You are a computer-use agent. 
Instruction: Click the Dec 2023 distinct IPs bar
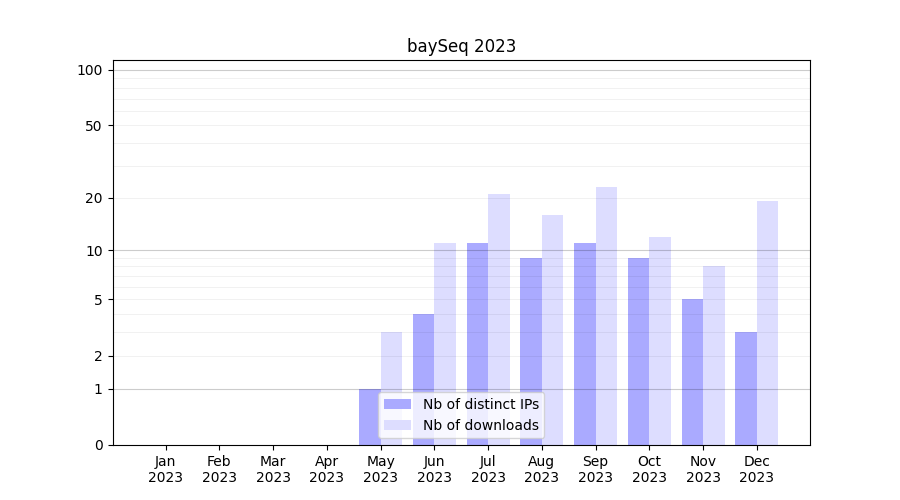pos(746,388)
